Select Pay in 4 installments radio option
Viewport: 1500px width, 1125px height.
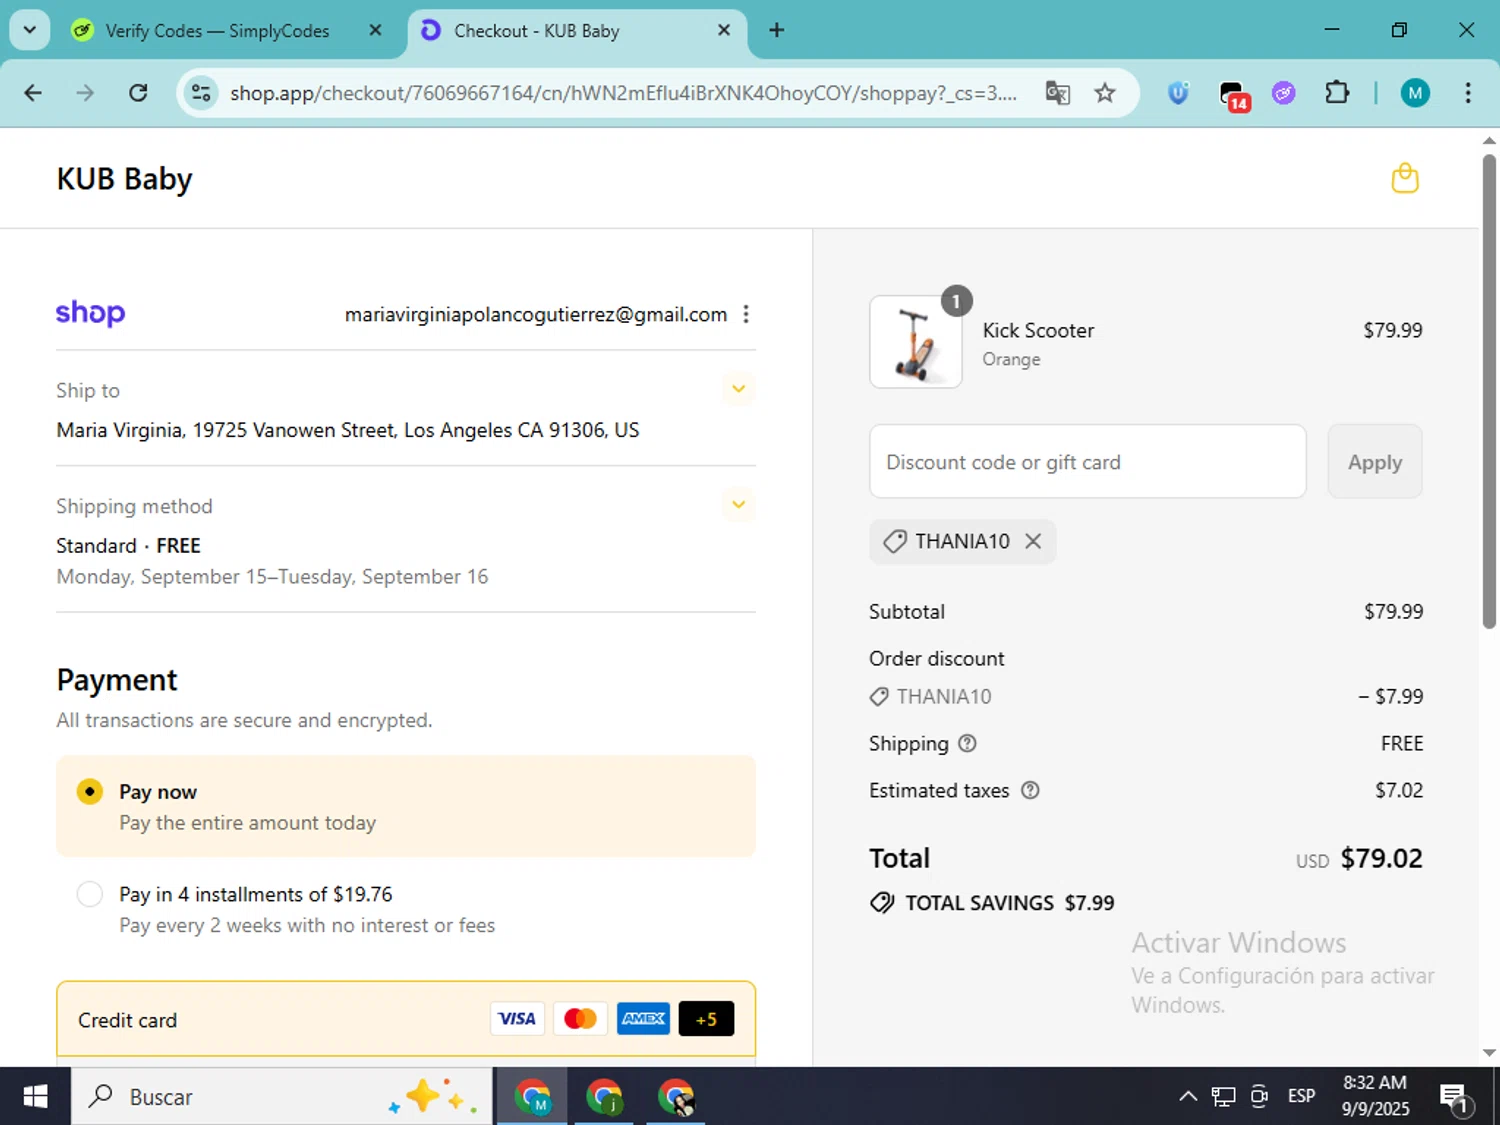(90, 894)
